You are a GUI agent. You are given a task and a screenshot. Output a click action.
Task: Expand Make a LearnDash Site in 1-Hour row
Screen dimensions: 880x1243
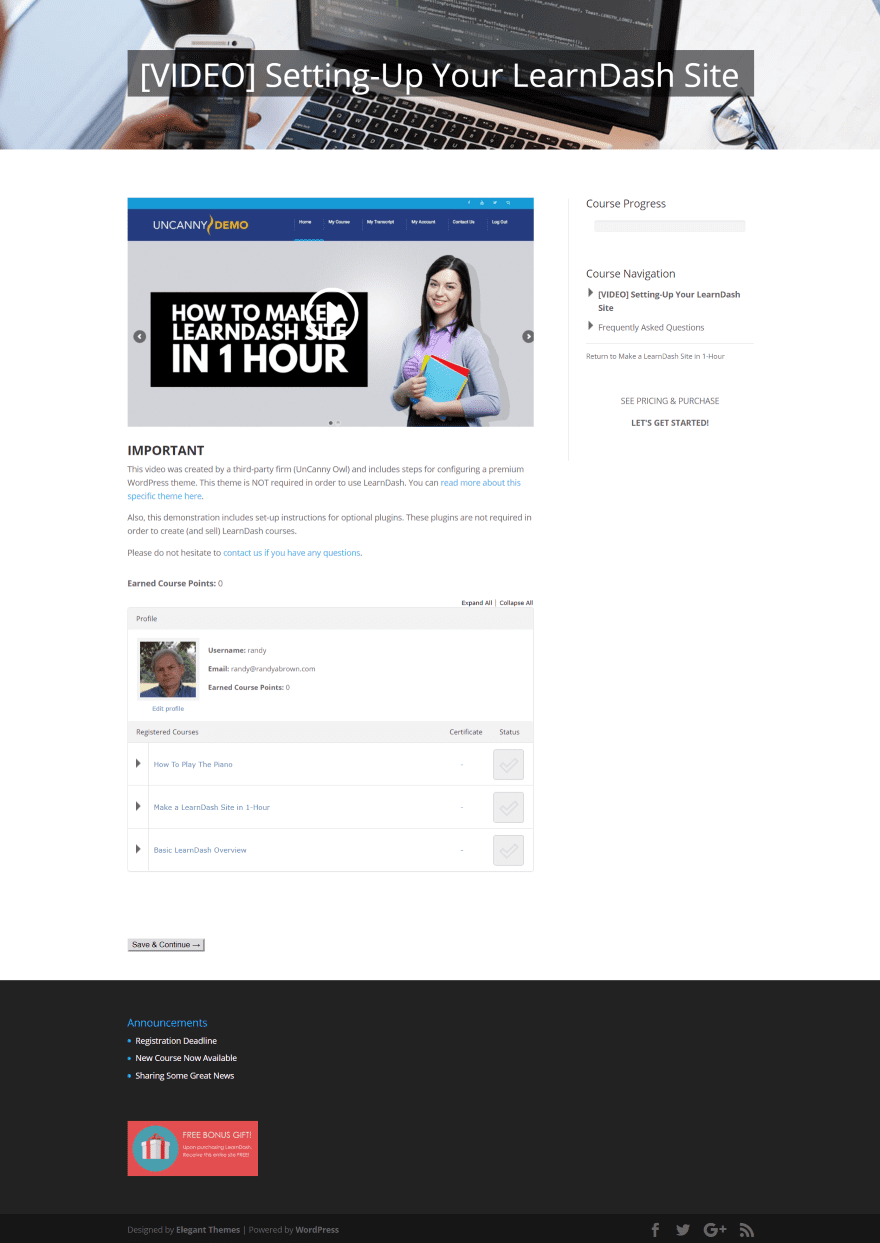pos(138,806)
